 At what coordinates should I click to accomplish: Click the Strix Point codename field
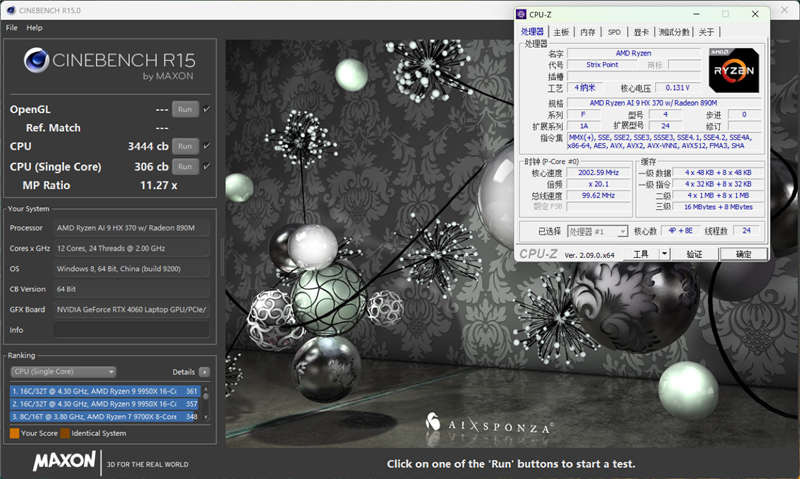[x=602, y=65]
